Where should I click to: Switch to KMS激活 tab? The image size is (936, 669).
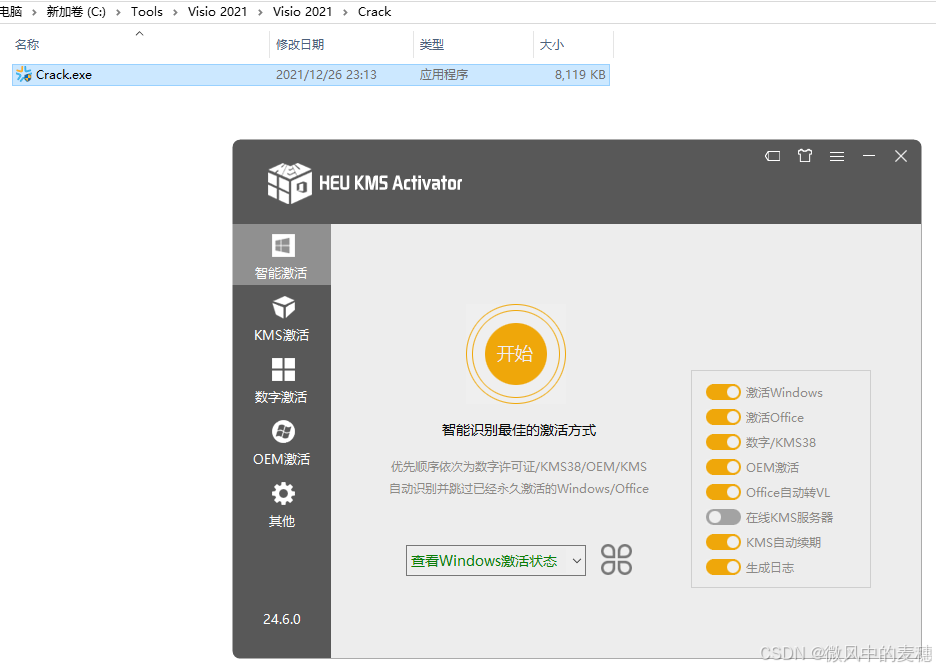click(282, 319)
